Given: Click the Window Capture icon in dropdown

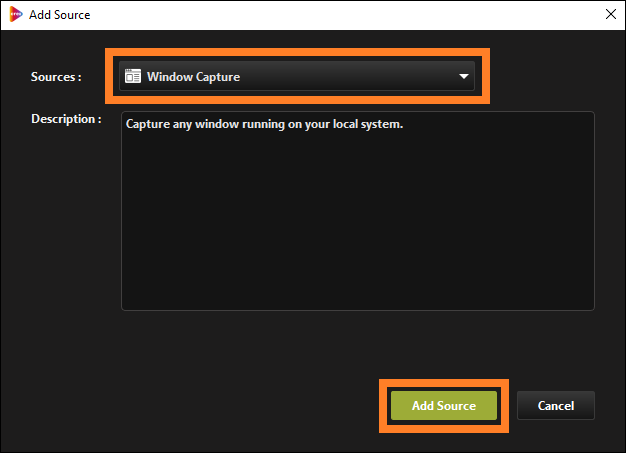Looking at the screenshot, I should (133, 76).
